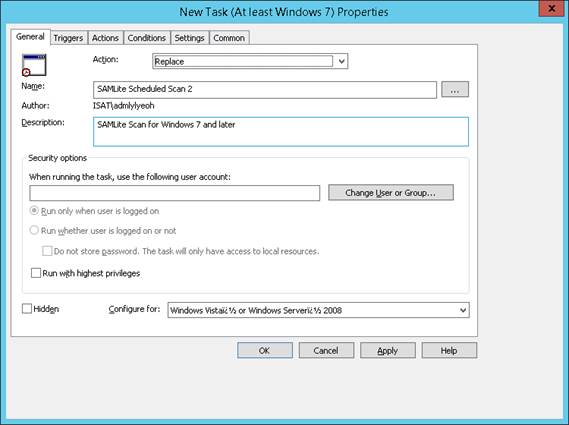Confirm with the OK button

point(265,351)
